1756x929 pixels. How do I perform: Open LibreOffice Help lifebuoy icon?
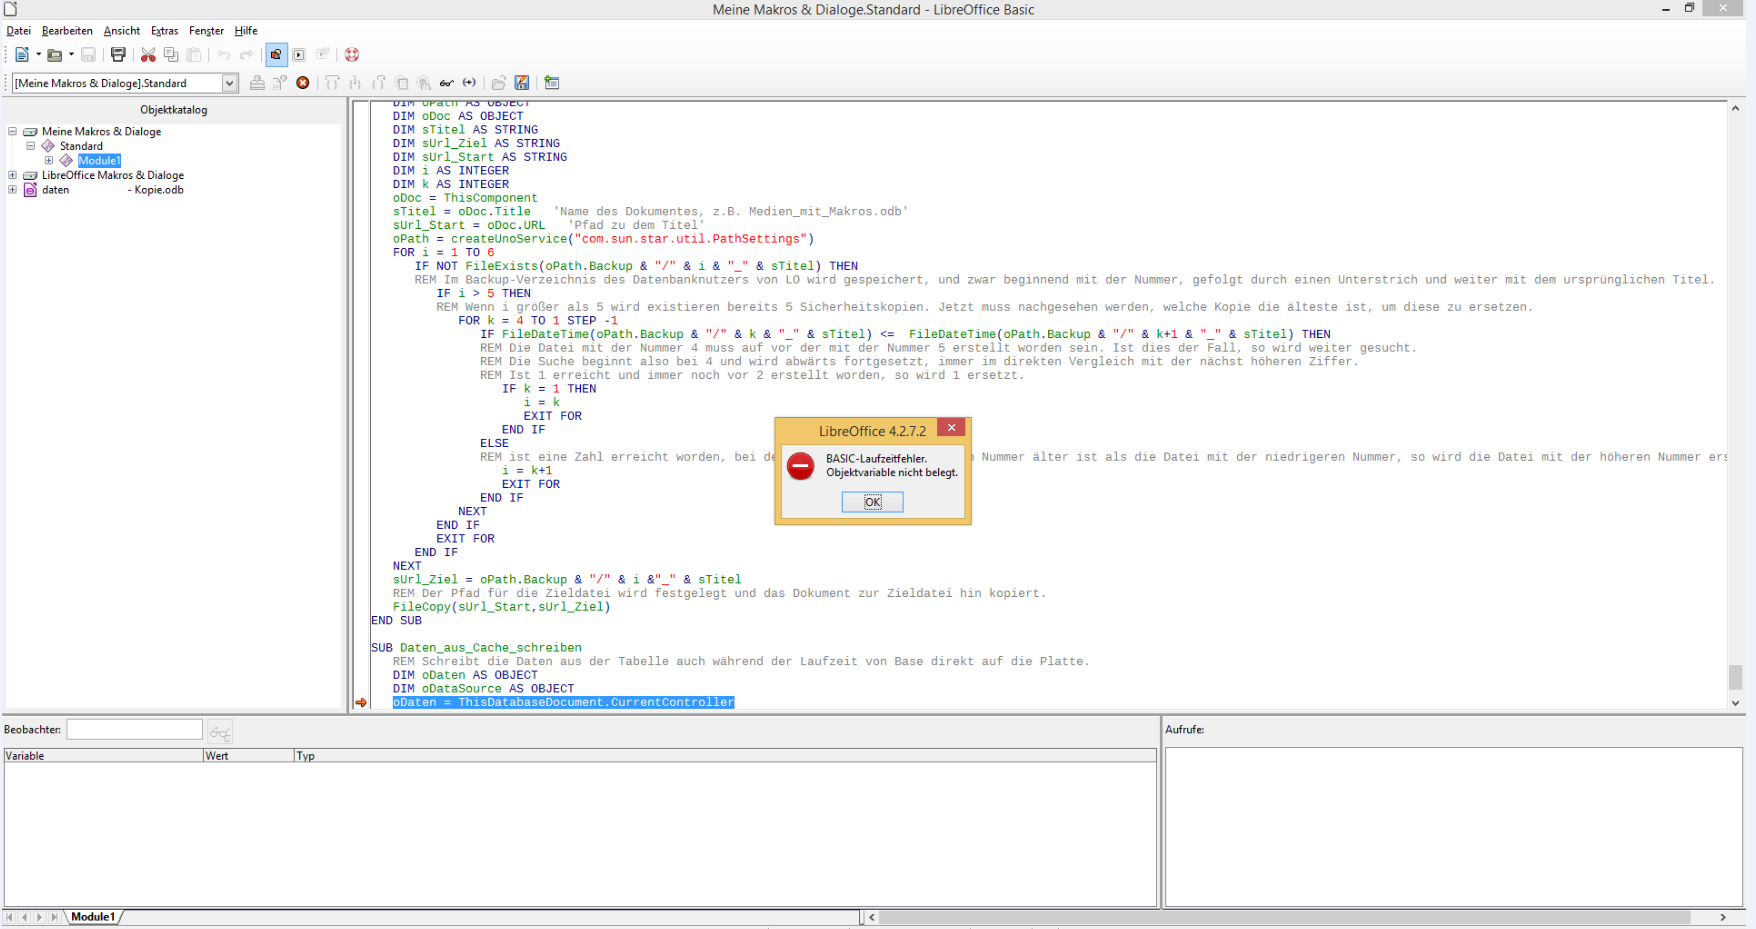click(x=352, y=55)
